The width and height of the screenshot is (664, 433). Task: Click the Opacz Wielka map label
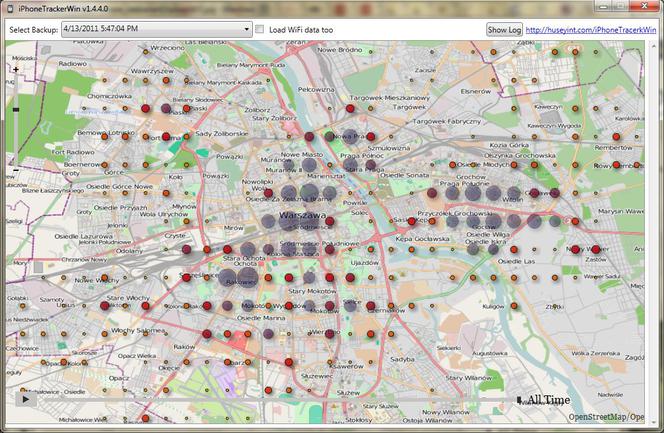(137, 356)
